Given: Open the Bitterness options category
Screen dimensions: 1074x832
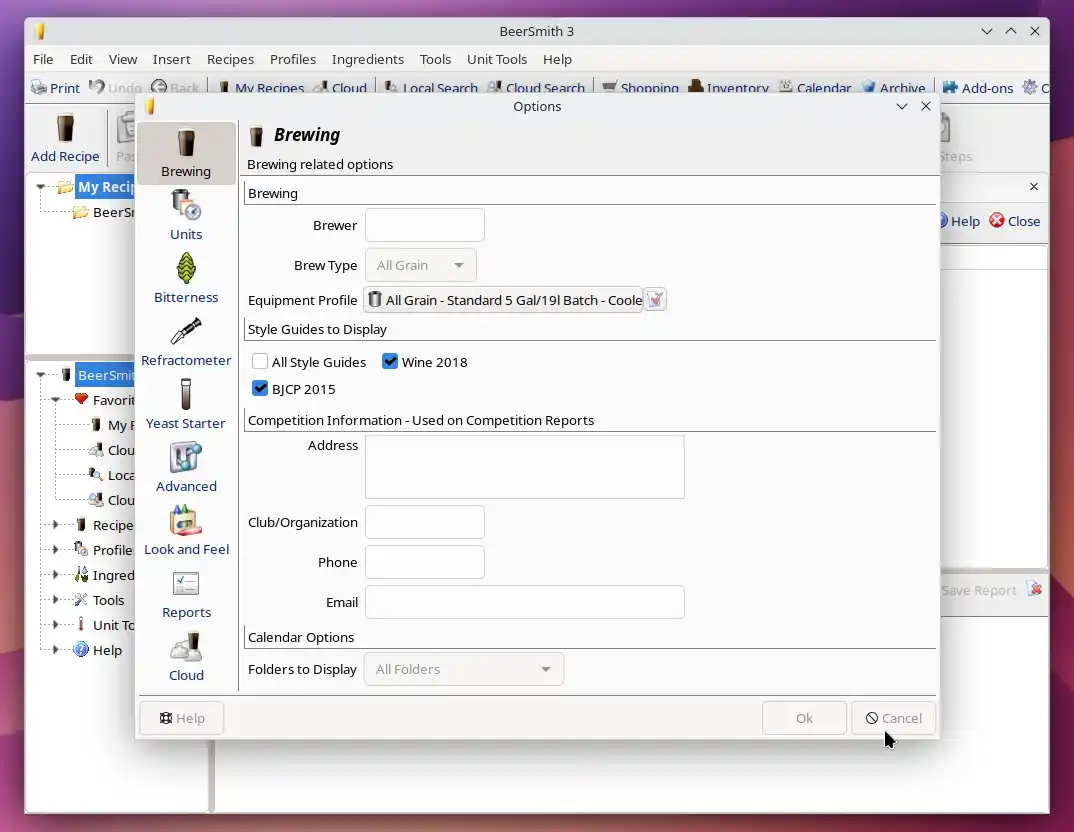Looking at the screenshot, I should click(x=186, y=279).
